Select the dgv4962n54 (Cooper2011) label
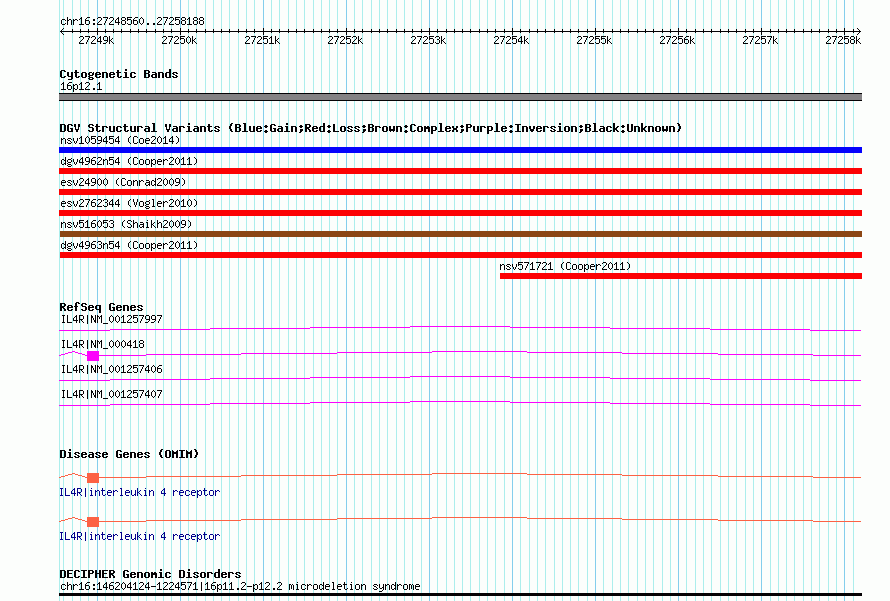 coord(129,161)
